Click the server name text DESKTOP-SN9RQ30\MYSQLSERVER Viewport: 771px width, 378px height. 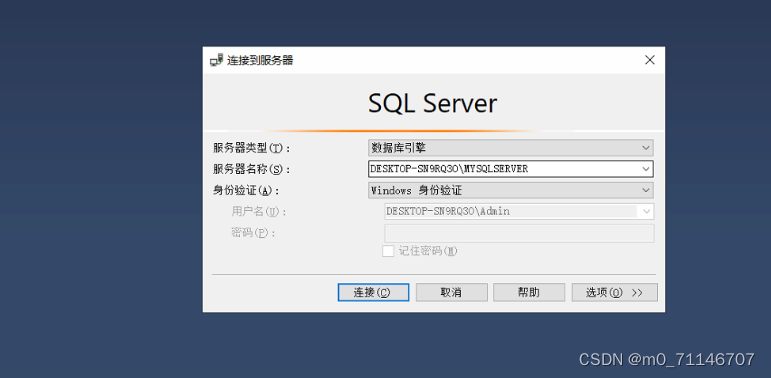[x=449, y=169]
